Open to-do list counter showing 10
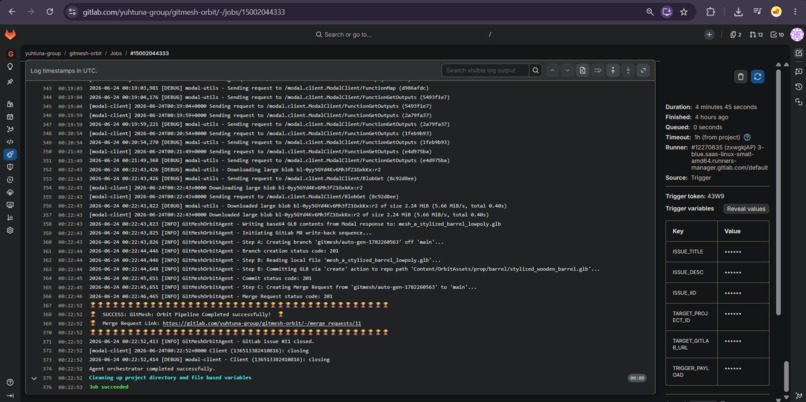Viewport: 806px width, 402px height. coord(777,34)
